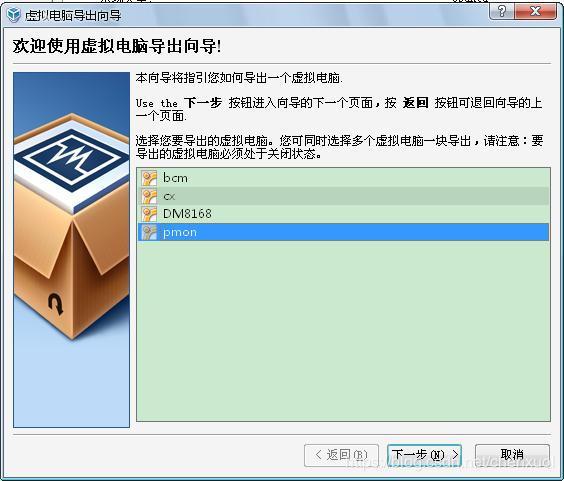Viewport: 564px width, 481px height.
Task: Select the highlighted pmon entry
Action: click(x=344, y=232)
